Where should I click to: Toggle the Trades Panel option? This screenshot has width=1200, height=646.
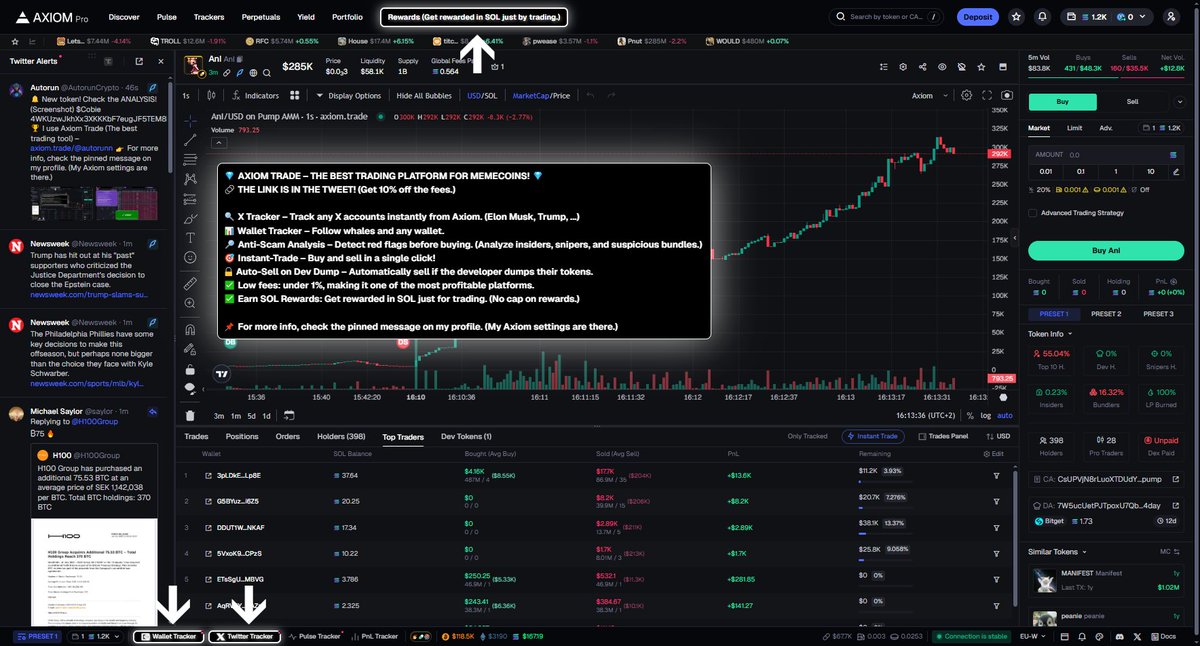943,436
